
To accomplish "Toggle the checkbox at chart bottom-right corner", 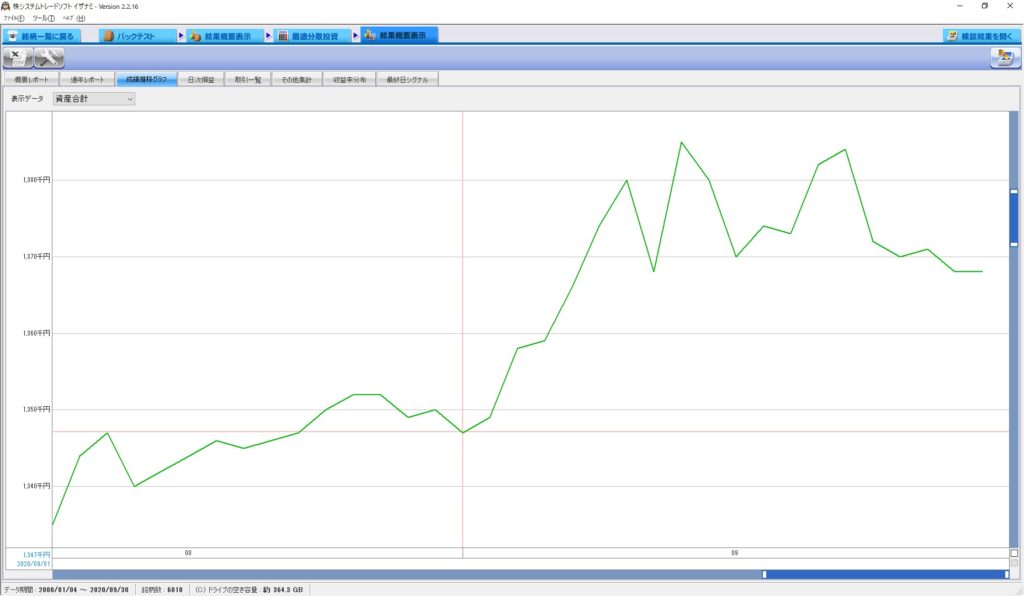I will pyautogui.click(x=1014, y=553).
